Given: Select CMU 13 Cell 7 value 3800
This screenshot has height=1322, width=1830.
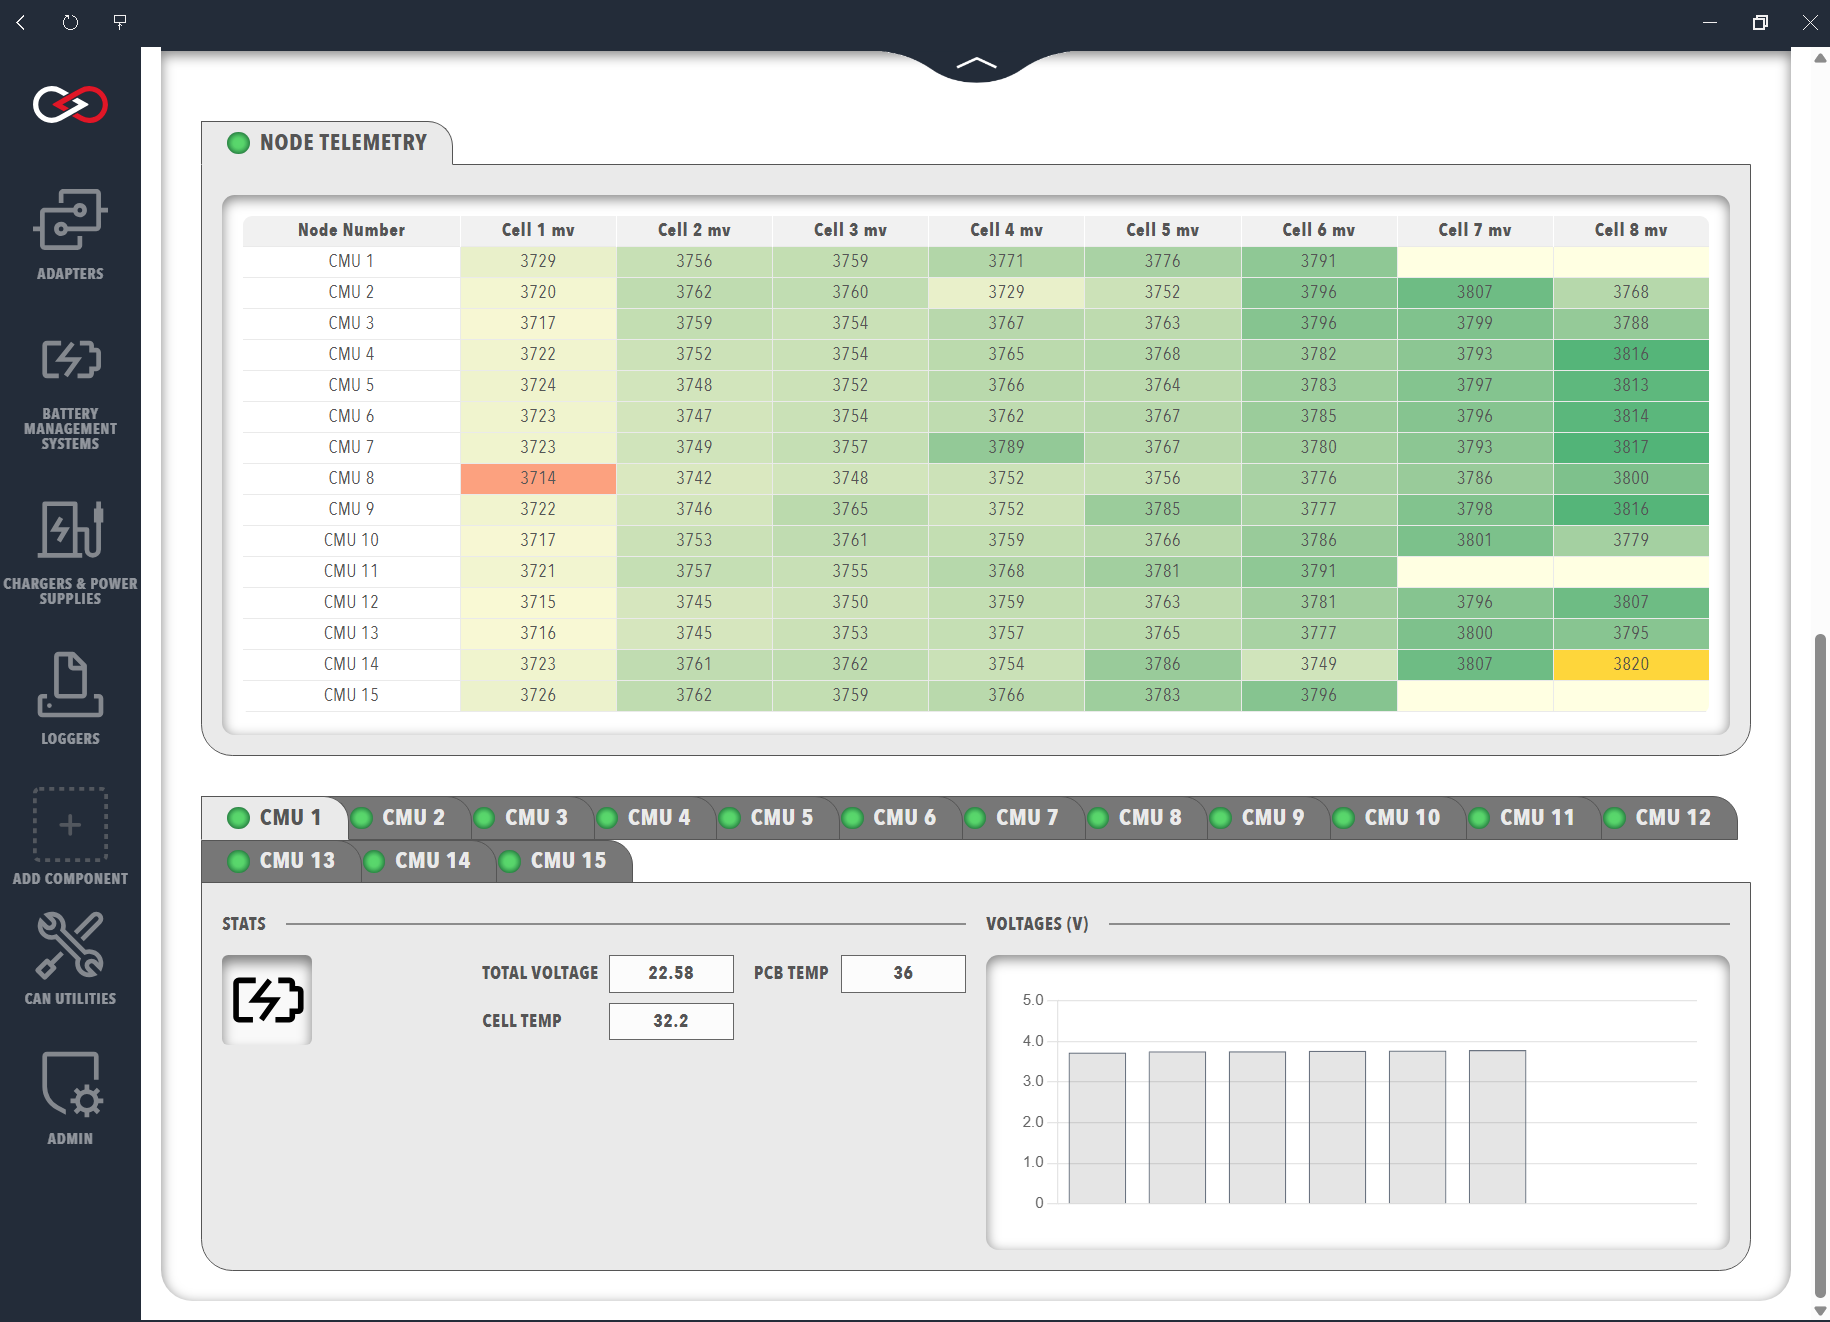Looking at the screenshot, I should click(x=1475, y=633).
